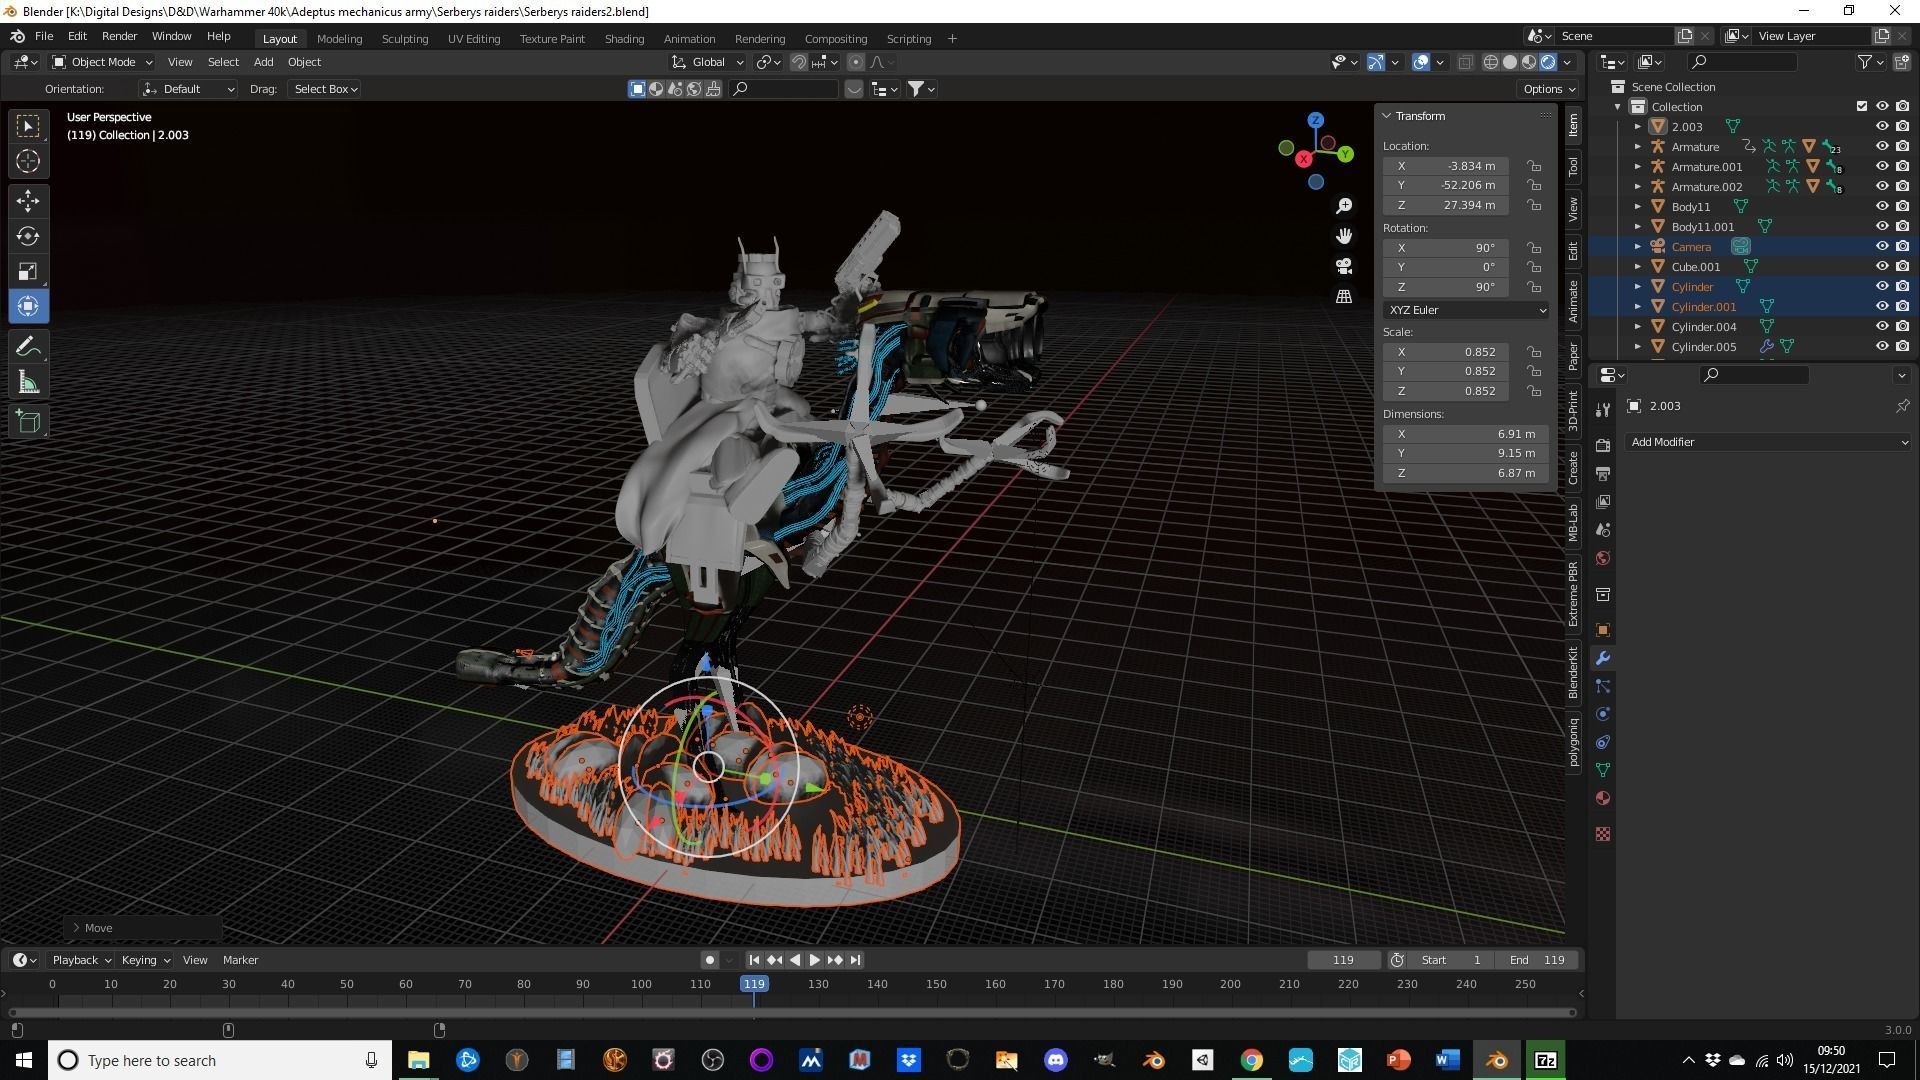Open the Select Box drag dropdown
Viewport: 1920px width, 1080px height.
point(325,89)
